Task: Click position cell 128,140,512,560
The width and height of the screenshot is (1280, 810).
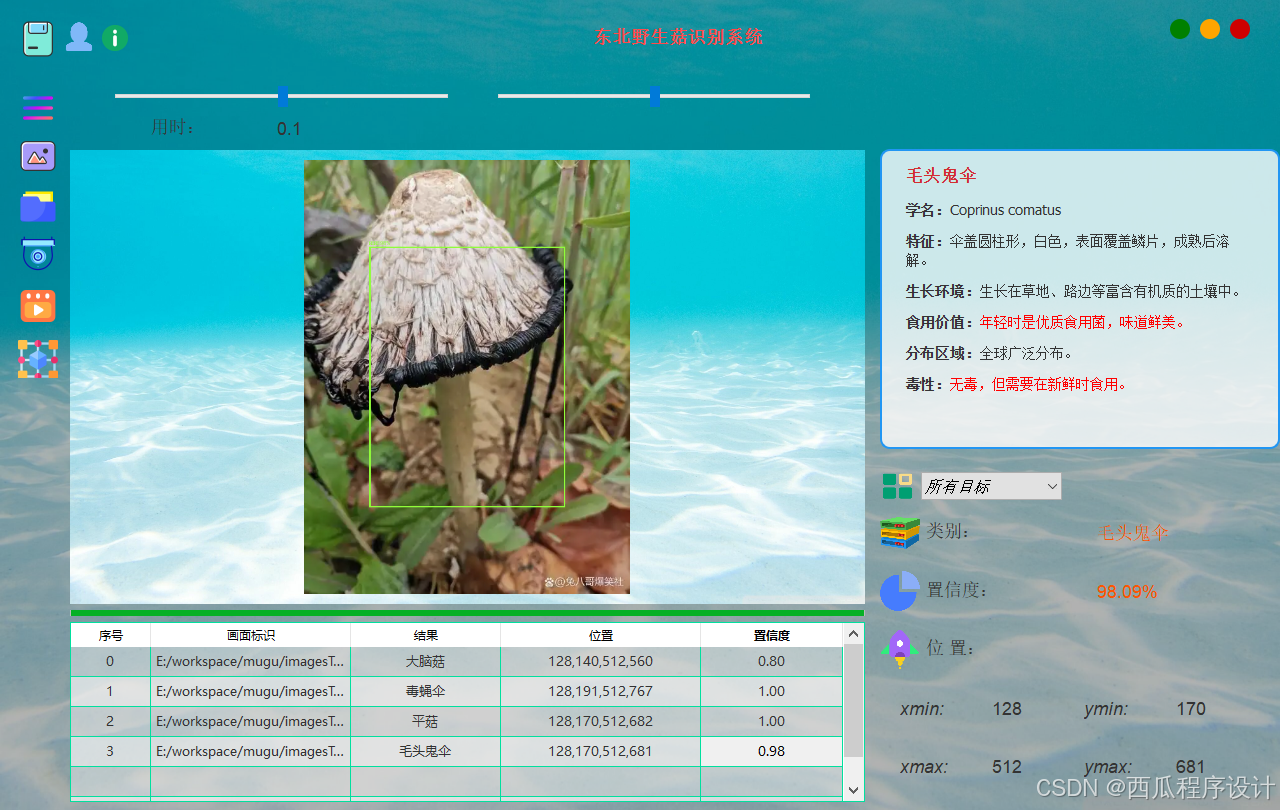Action: (601, 661)
